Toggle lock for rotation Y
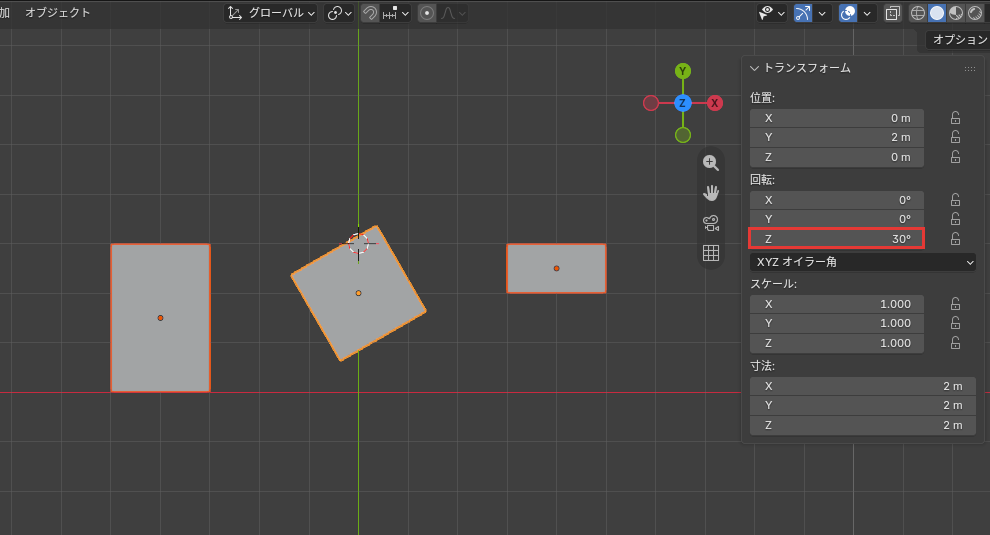The height and width of the screenshot is (535, 990). coord(955,219)
